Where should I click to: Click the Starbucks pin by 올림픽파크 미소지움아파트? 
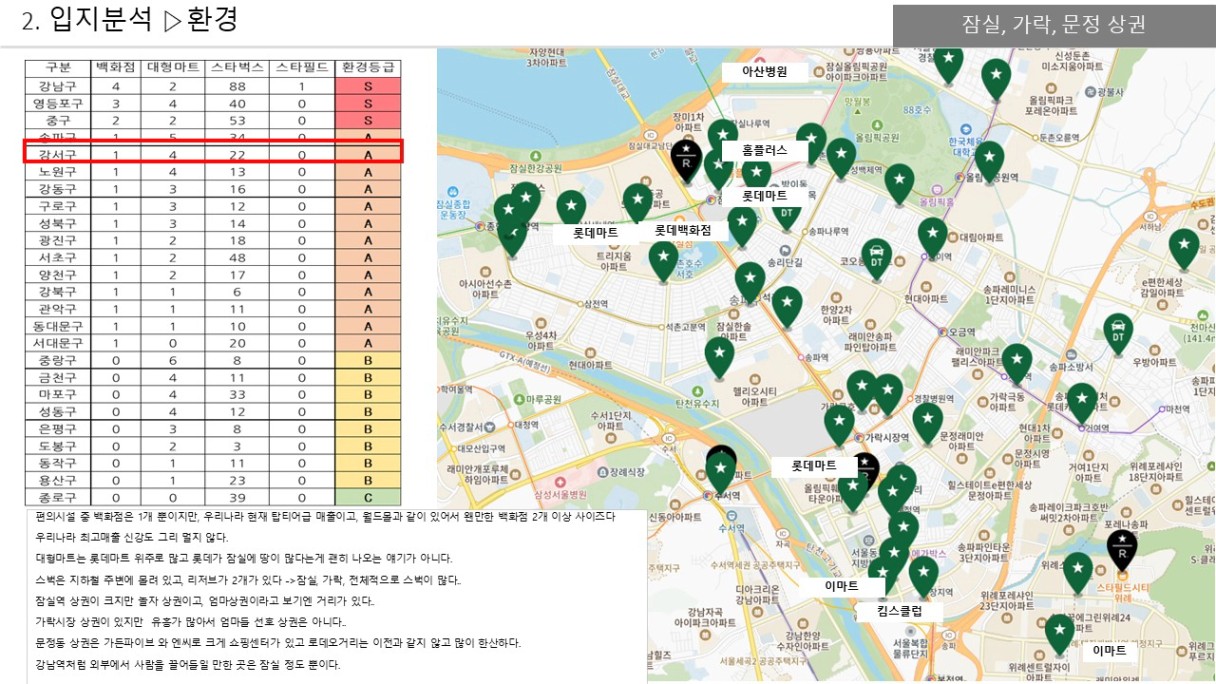995,78
